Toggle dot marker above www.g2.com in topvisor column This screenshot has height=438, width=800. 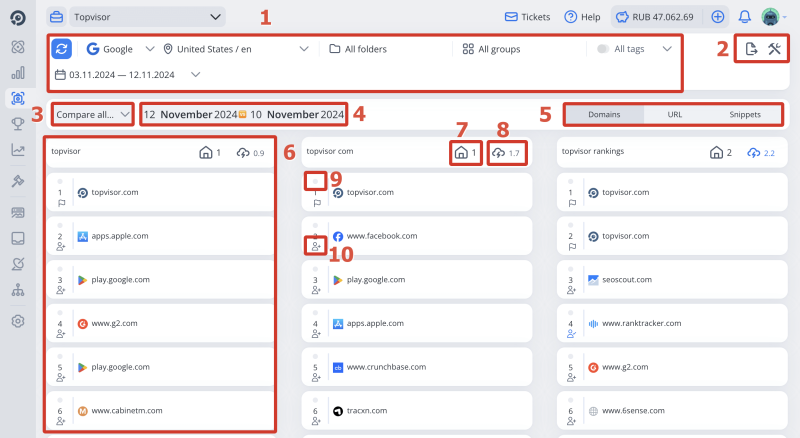60,312
